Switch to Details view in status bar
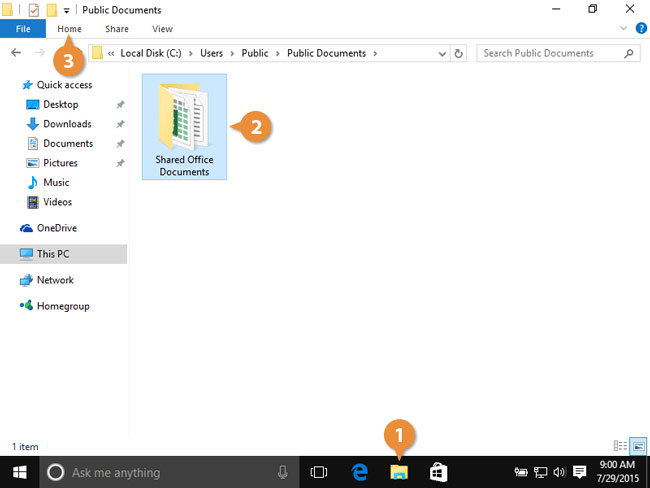 [x=620, y=446]
